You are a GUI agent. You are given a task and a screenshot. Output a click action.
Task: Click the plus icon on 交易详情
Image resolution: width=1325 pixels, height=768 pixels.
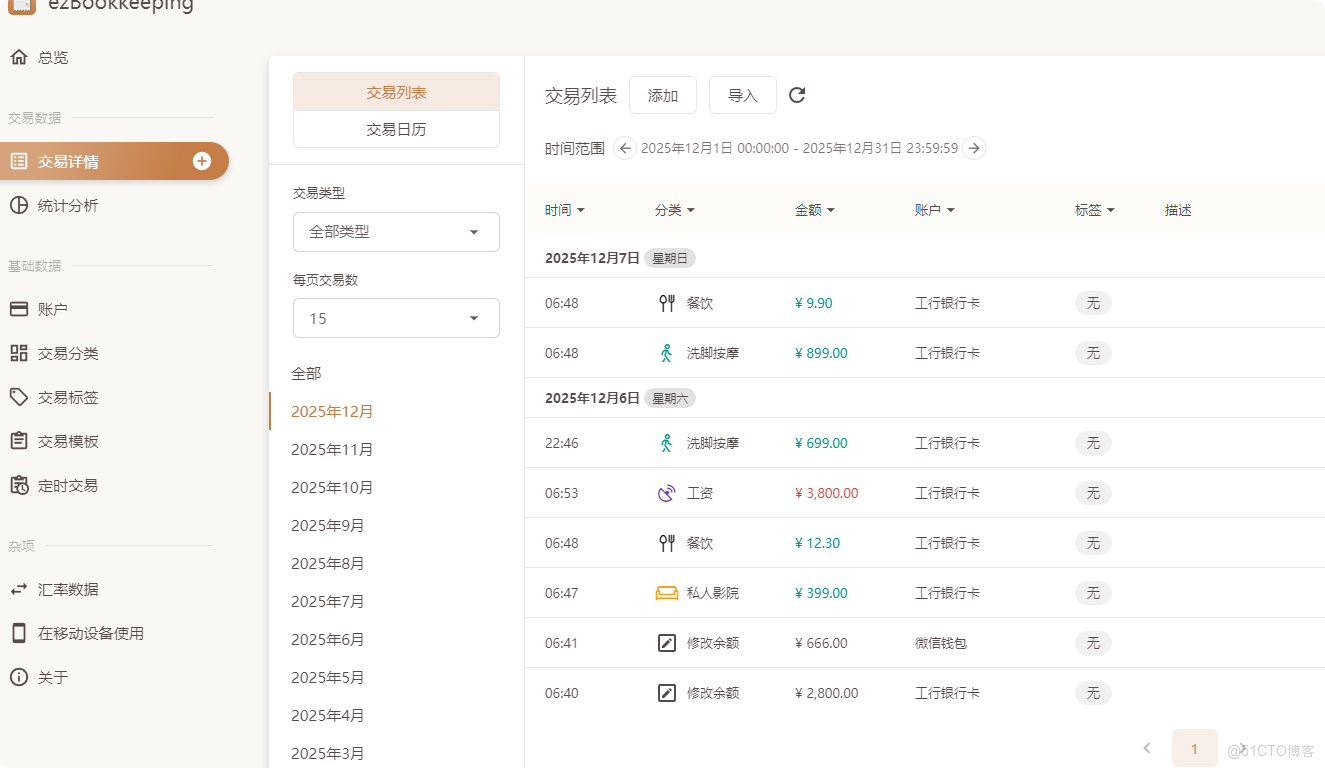pyautogui.click(x=202, y=161)
